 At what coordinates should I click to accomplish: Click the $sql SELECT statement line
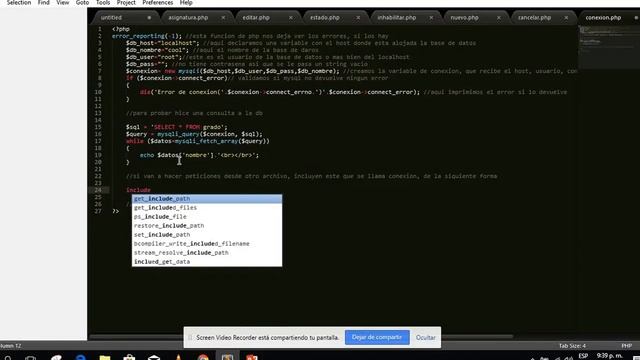(177, 127)
